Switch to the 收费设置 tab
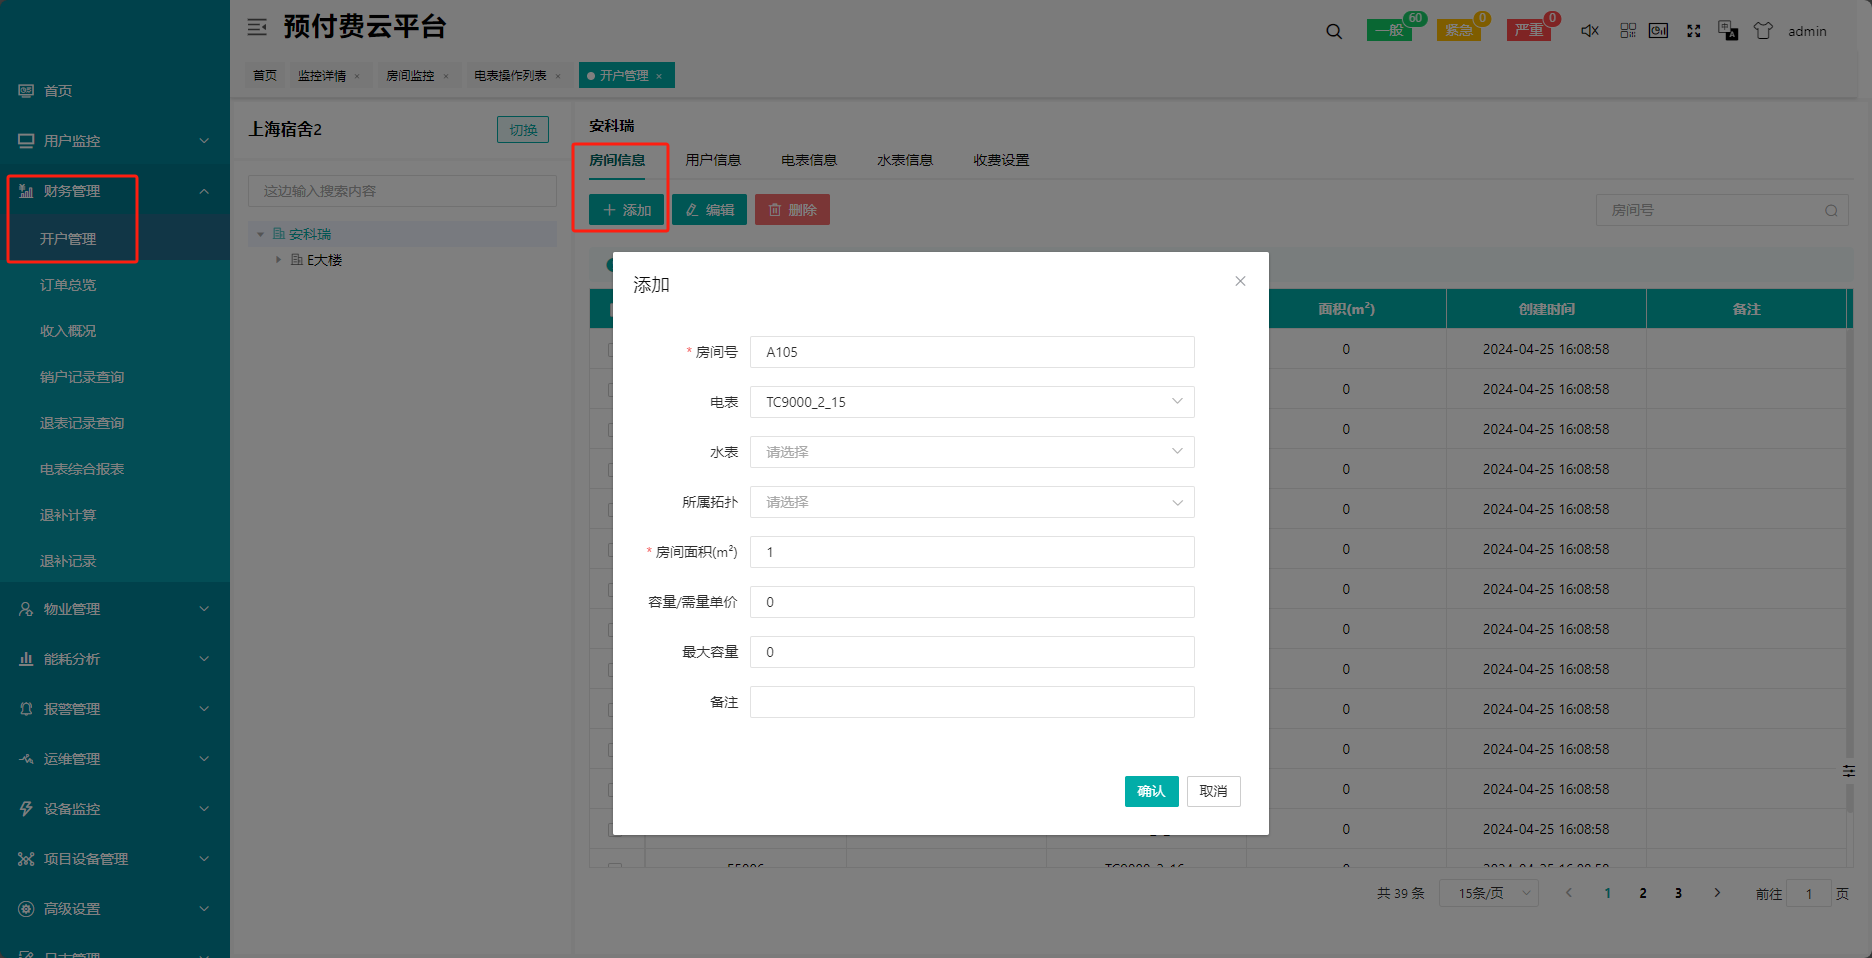Screen dimensions: 1872x958 1001,160
